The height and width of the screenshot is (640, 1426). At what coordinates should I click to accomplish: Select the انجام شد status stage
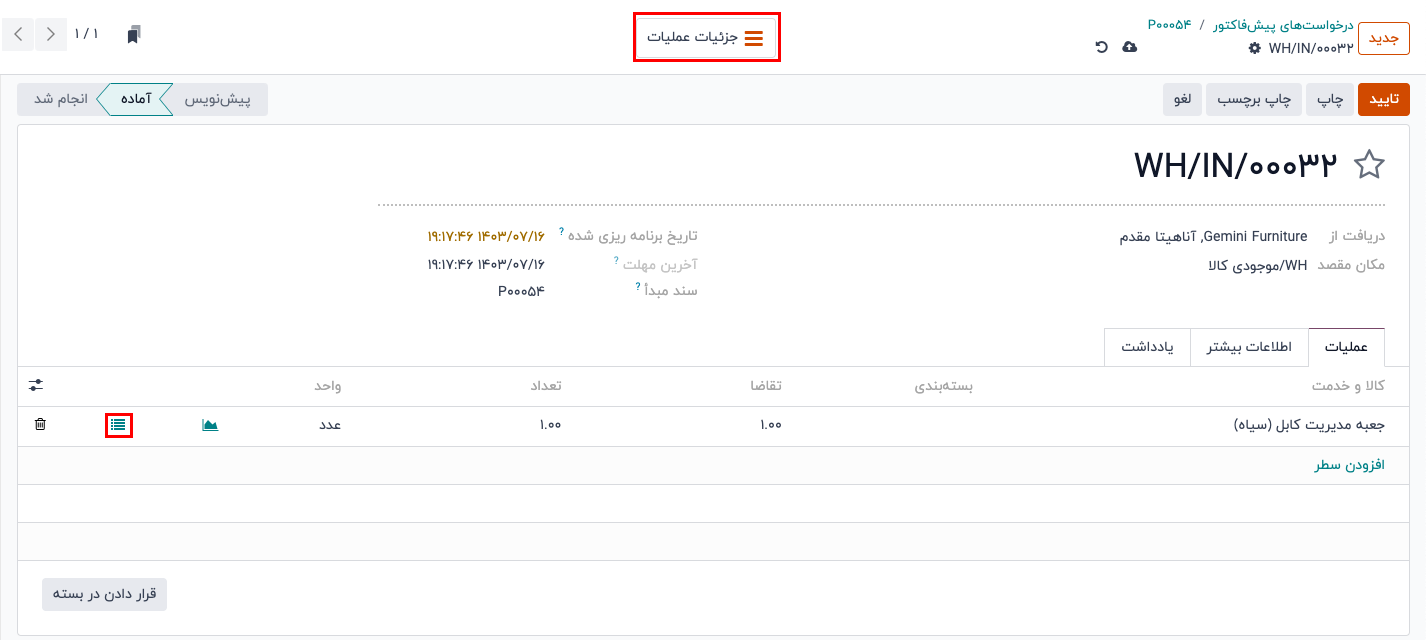point(61,100)
